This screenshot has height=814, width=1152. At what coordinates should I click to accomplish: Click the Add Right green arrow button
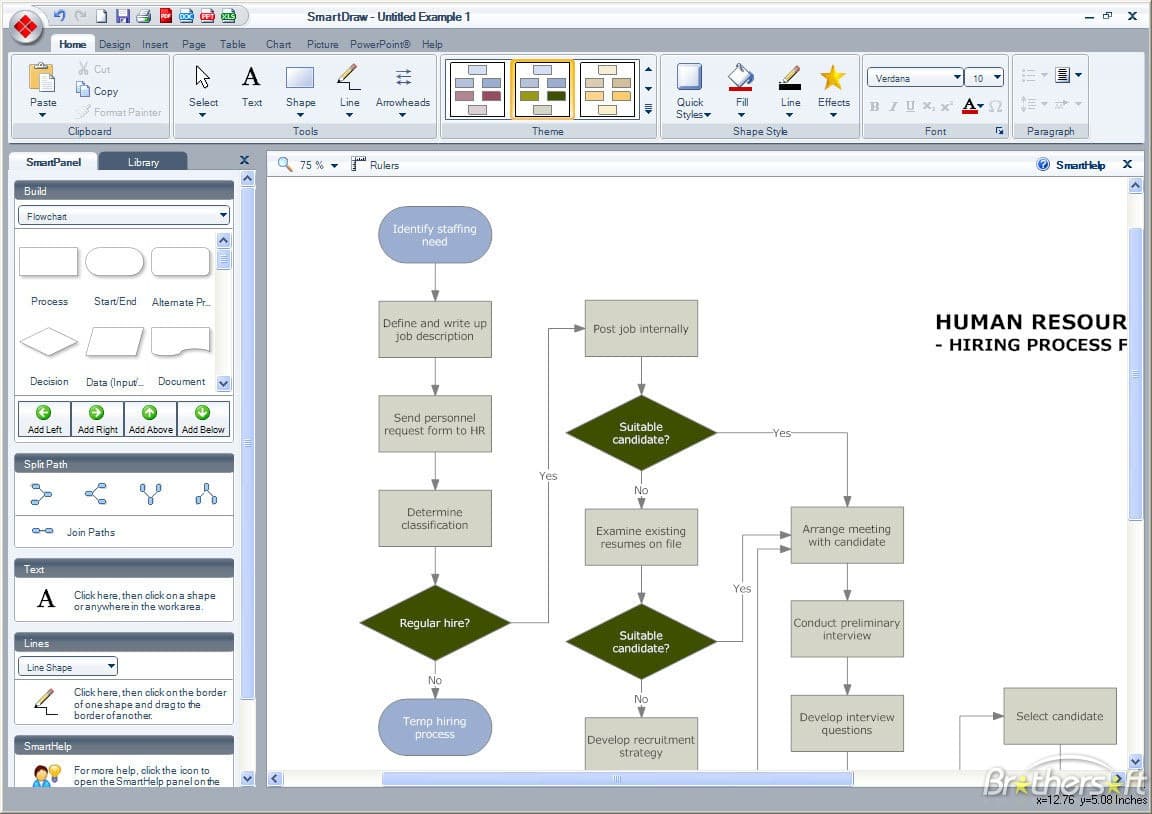click(98, 419)
